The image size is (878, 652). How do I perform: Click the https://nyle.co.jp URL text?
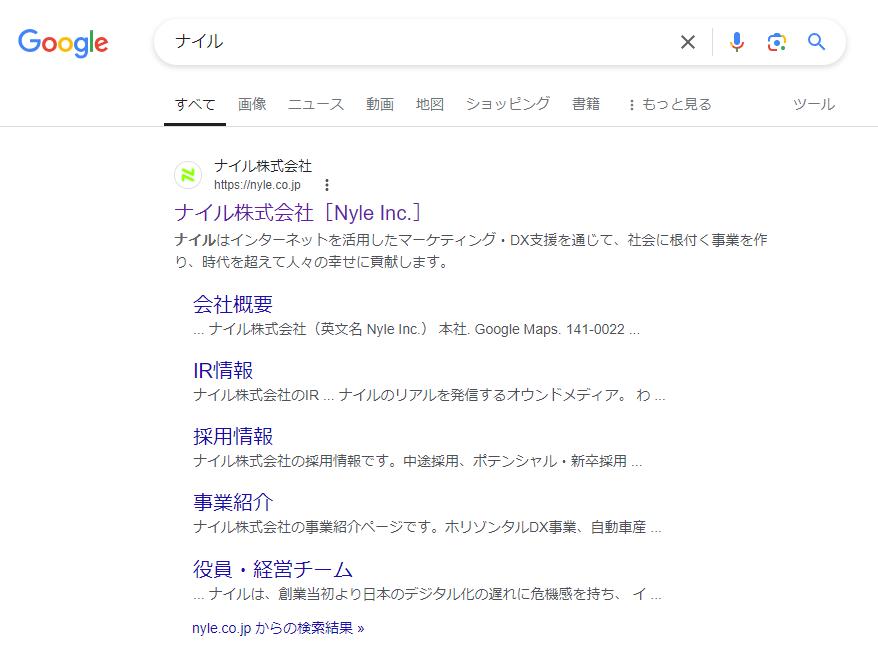point(257,185)
